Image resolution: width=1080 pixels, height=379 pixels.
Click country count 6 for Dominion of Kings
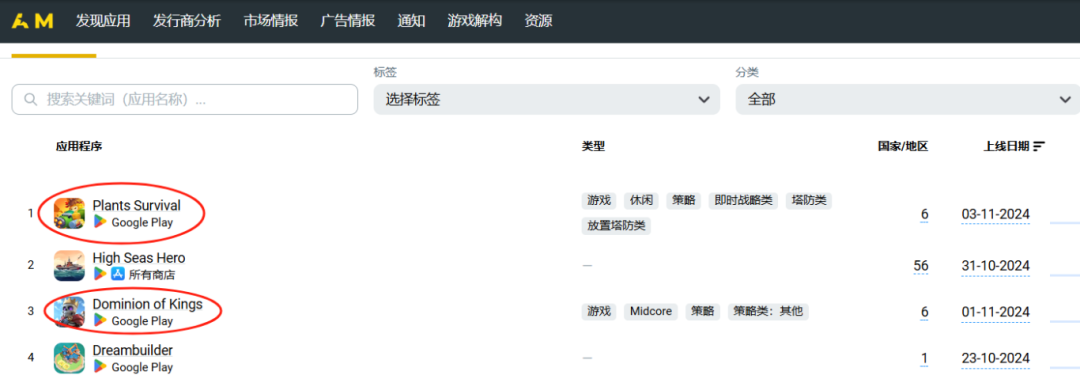click(x=924, y=312)
